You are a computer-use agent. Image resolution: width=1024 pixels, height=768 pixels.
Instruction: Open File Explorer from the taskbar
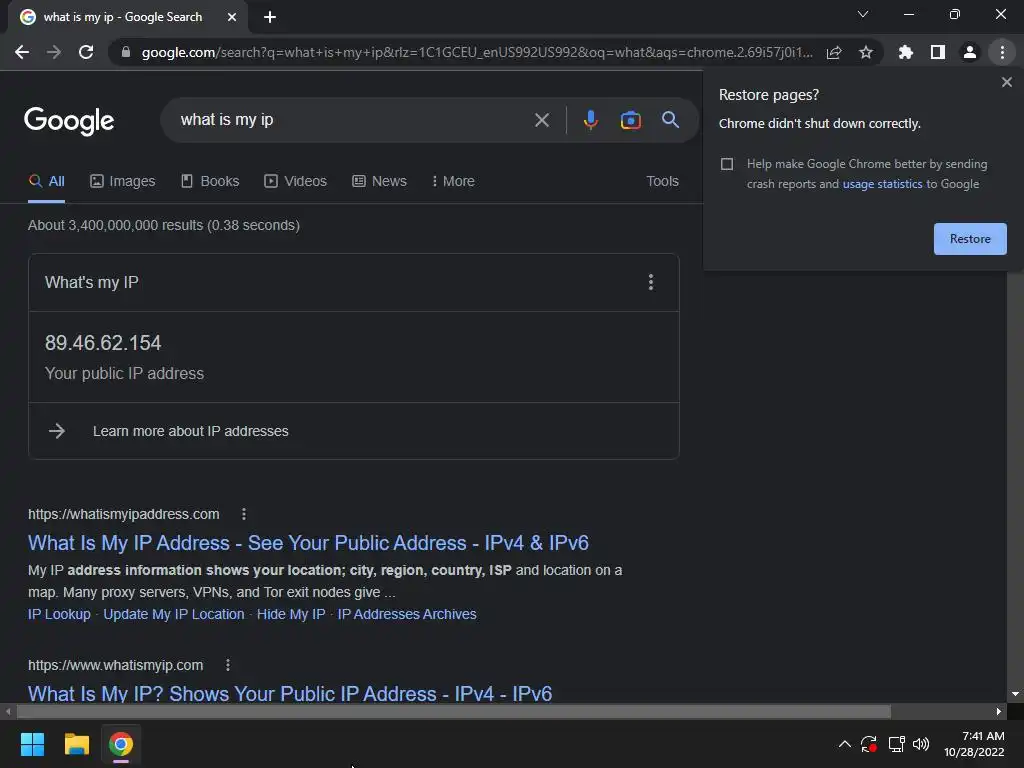(x=76, y=744)
